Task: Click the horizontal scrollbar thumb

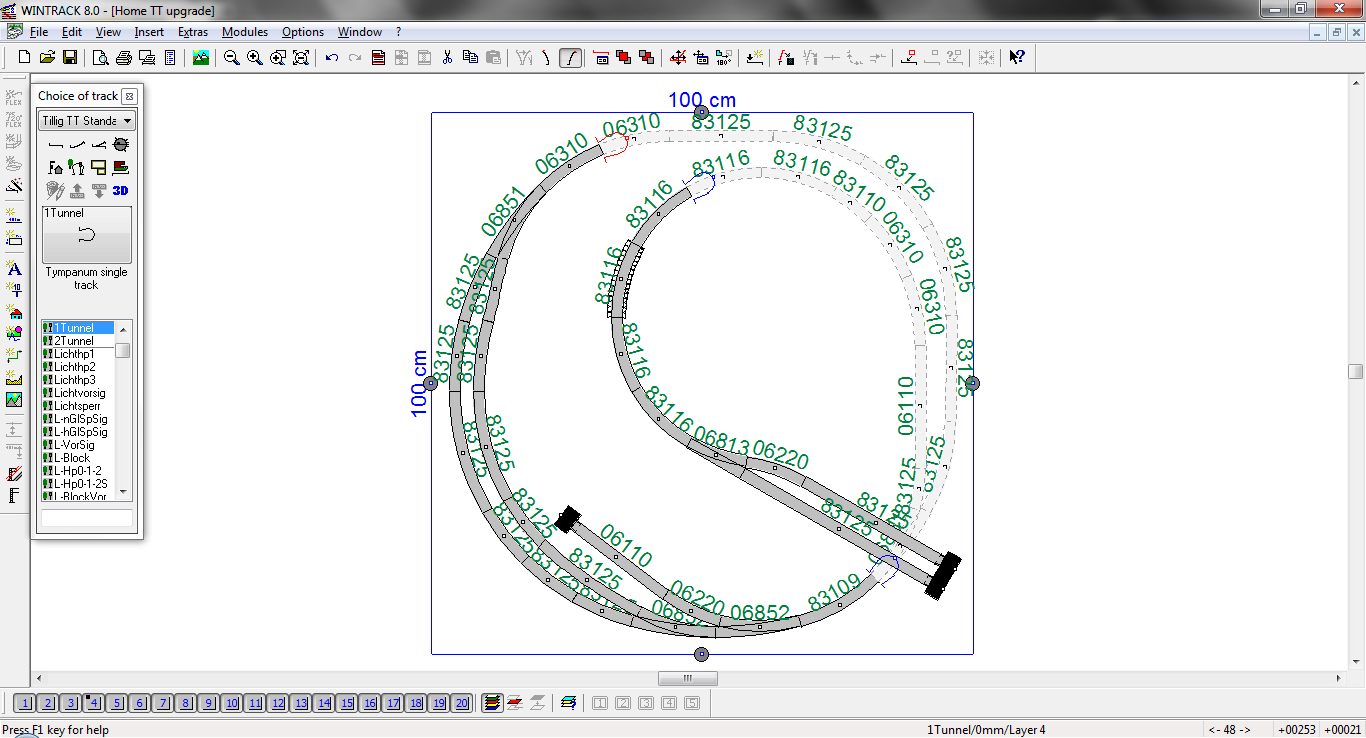Action: point(687,678)
